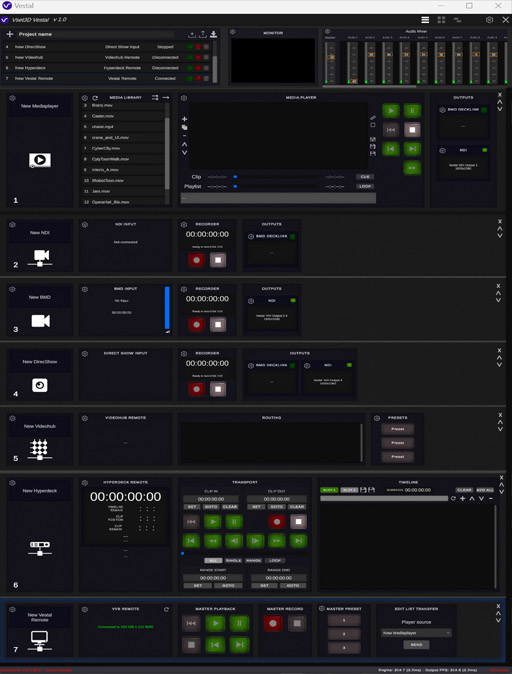Viewport: 512px width, 674px height.
Task: Click the download icon in project header
Action: [x=213, y=34]
